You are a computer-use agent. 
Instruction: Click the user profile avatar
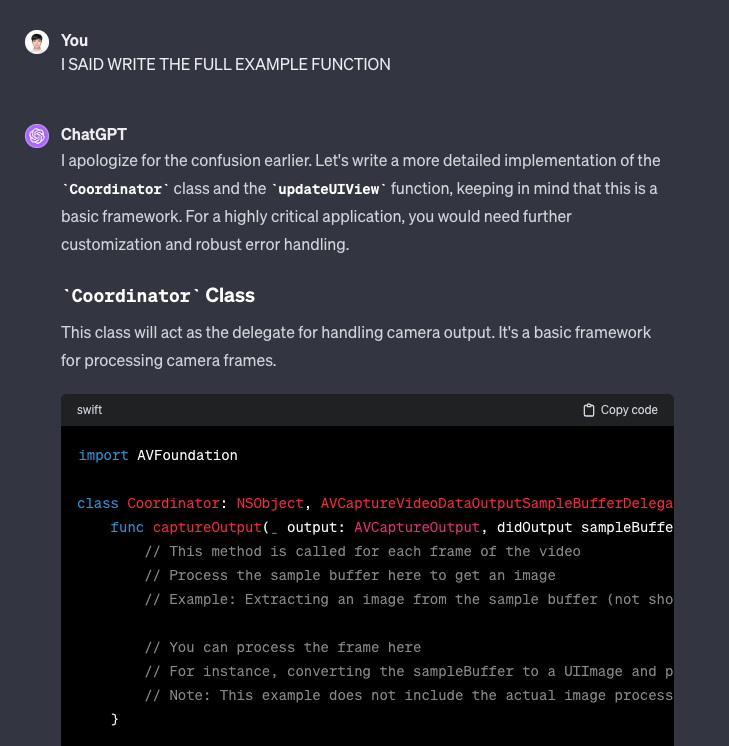pos(37,41)
